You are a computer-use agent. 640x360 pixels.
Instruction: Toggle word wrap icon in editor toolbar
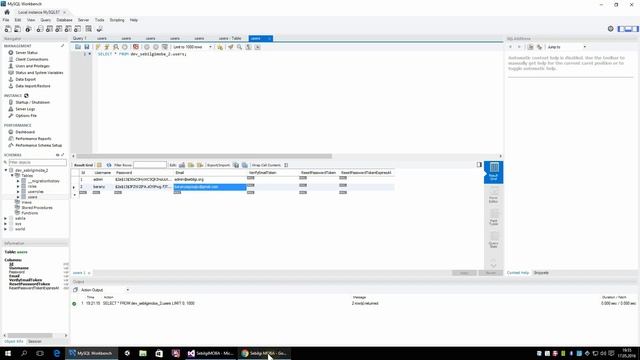[x=258, y=47]
